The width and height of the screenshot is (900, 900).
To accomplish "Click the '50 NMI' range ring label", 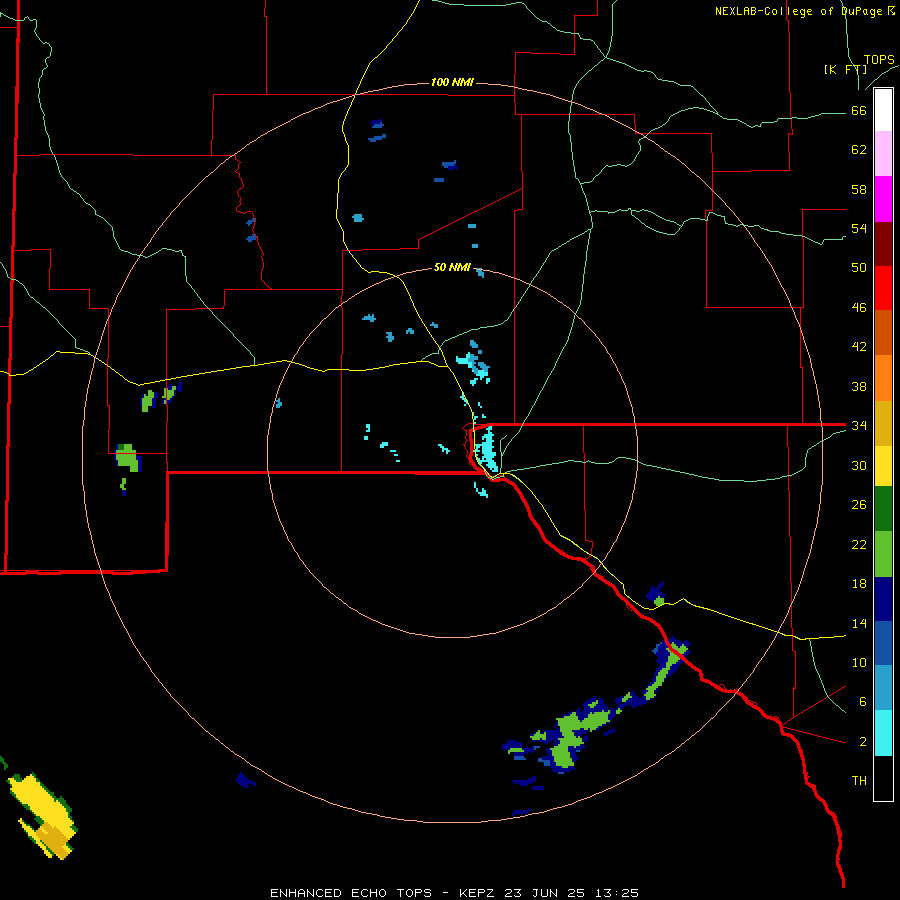I will 452,267.
